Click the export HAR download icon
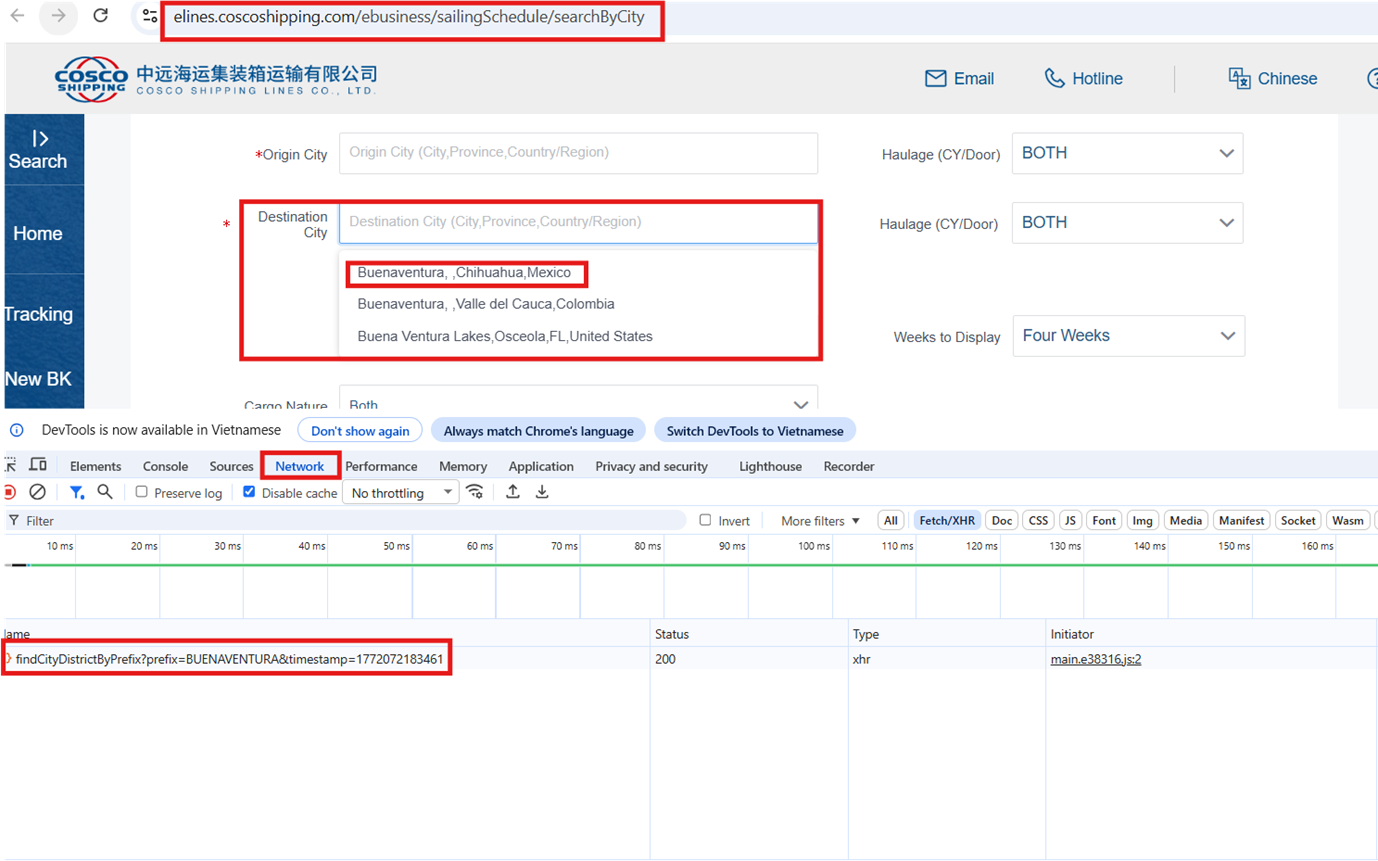 [542, 492]
